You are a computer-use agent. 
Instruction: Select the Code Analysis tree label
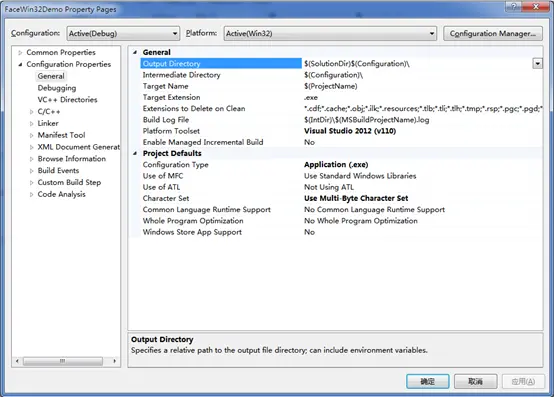61,194
